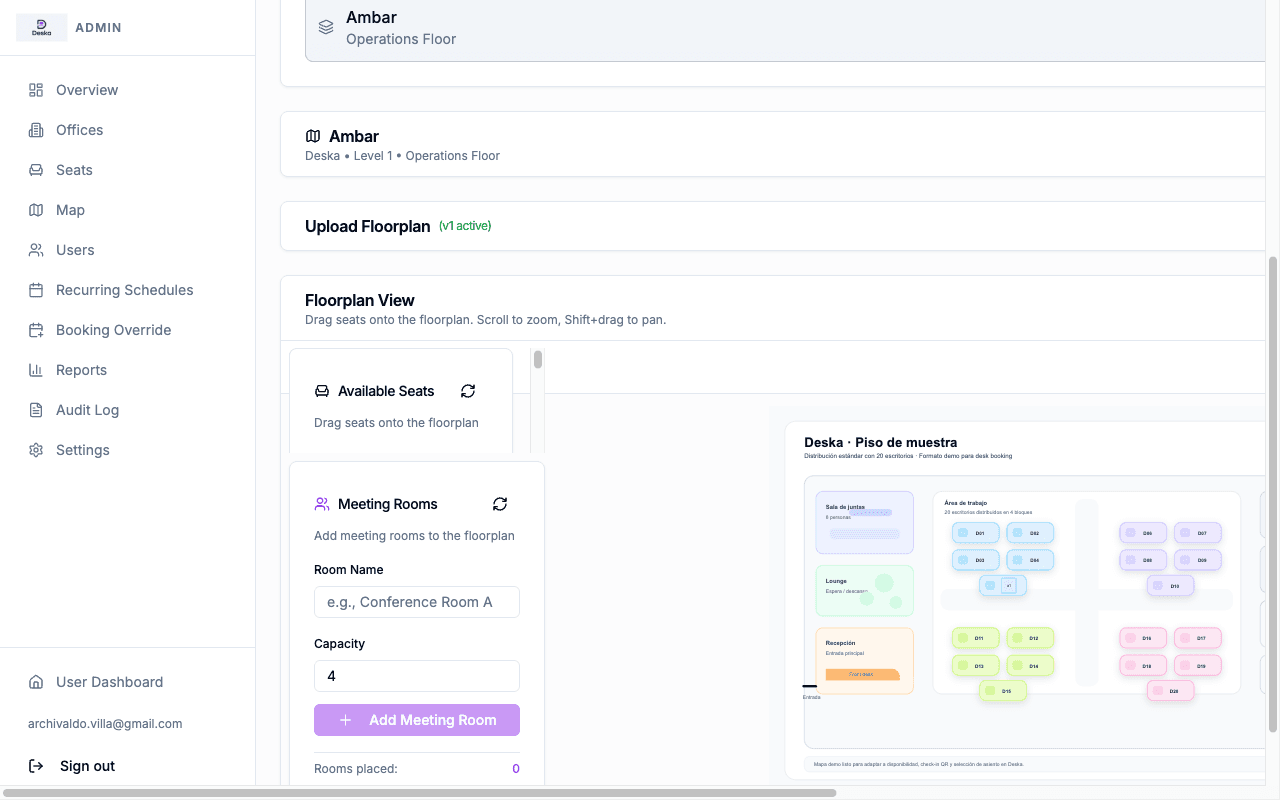Click the Overview grid icon in sidebar
The width and height of the screenshot is (1280, 800).
click(36, 90)
